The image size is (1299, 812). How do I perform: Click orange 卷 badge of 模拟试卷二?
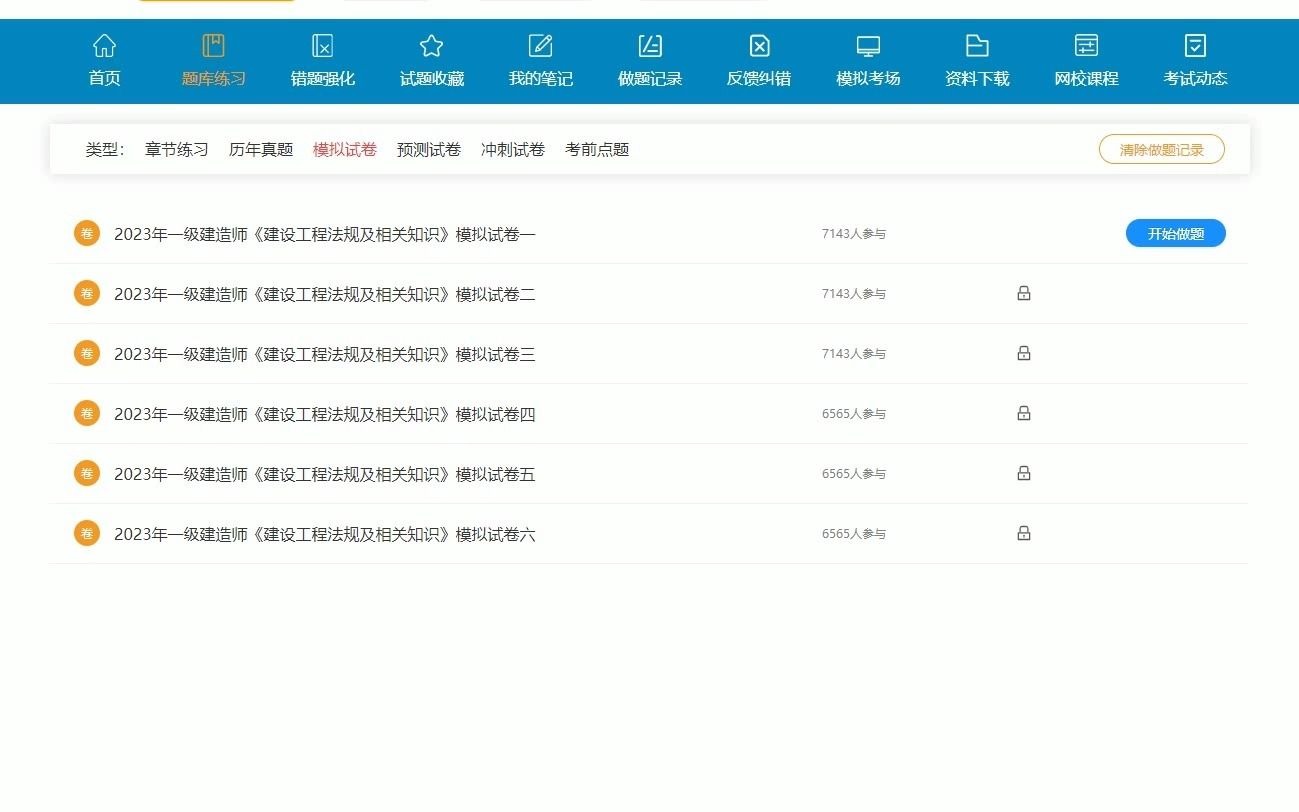point(87,293)
